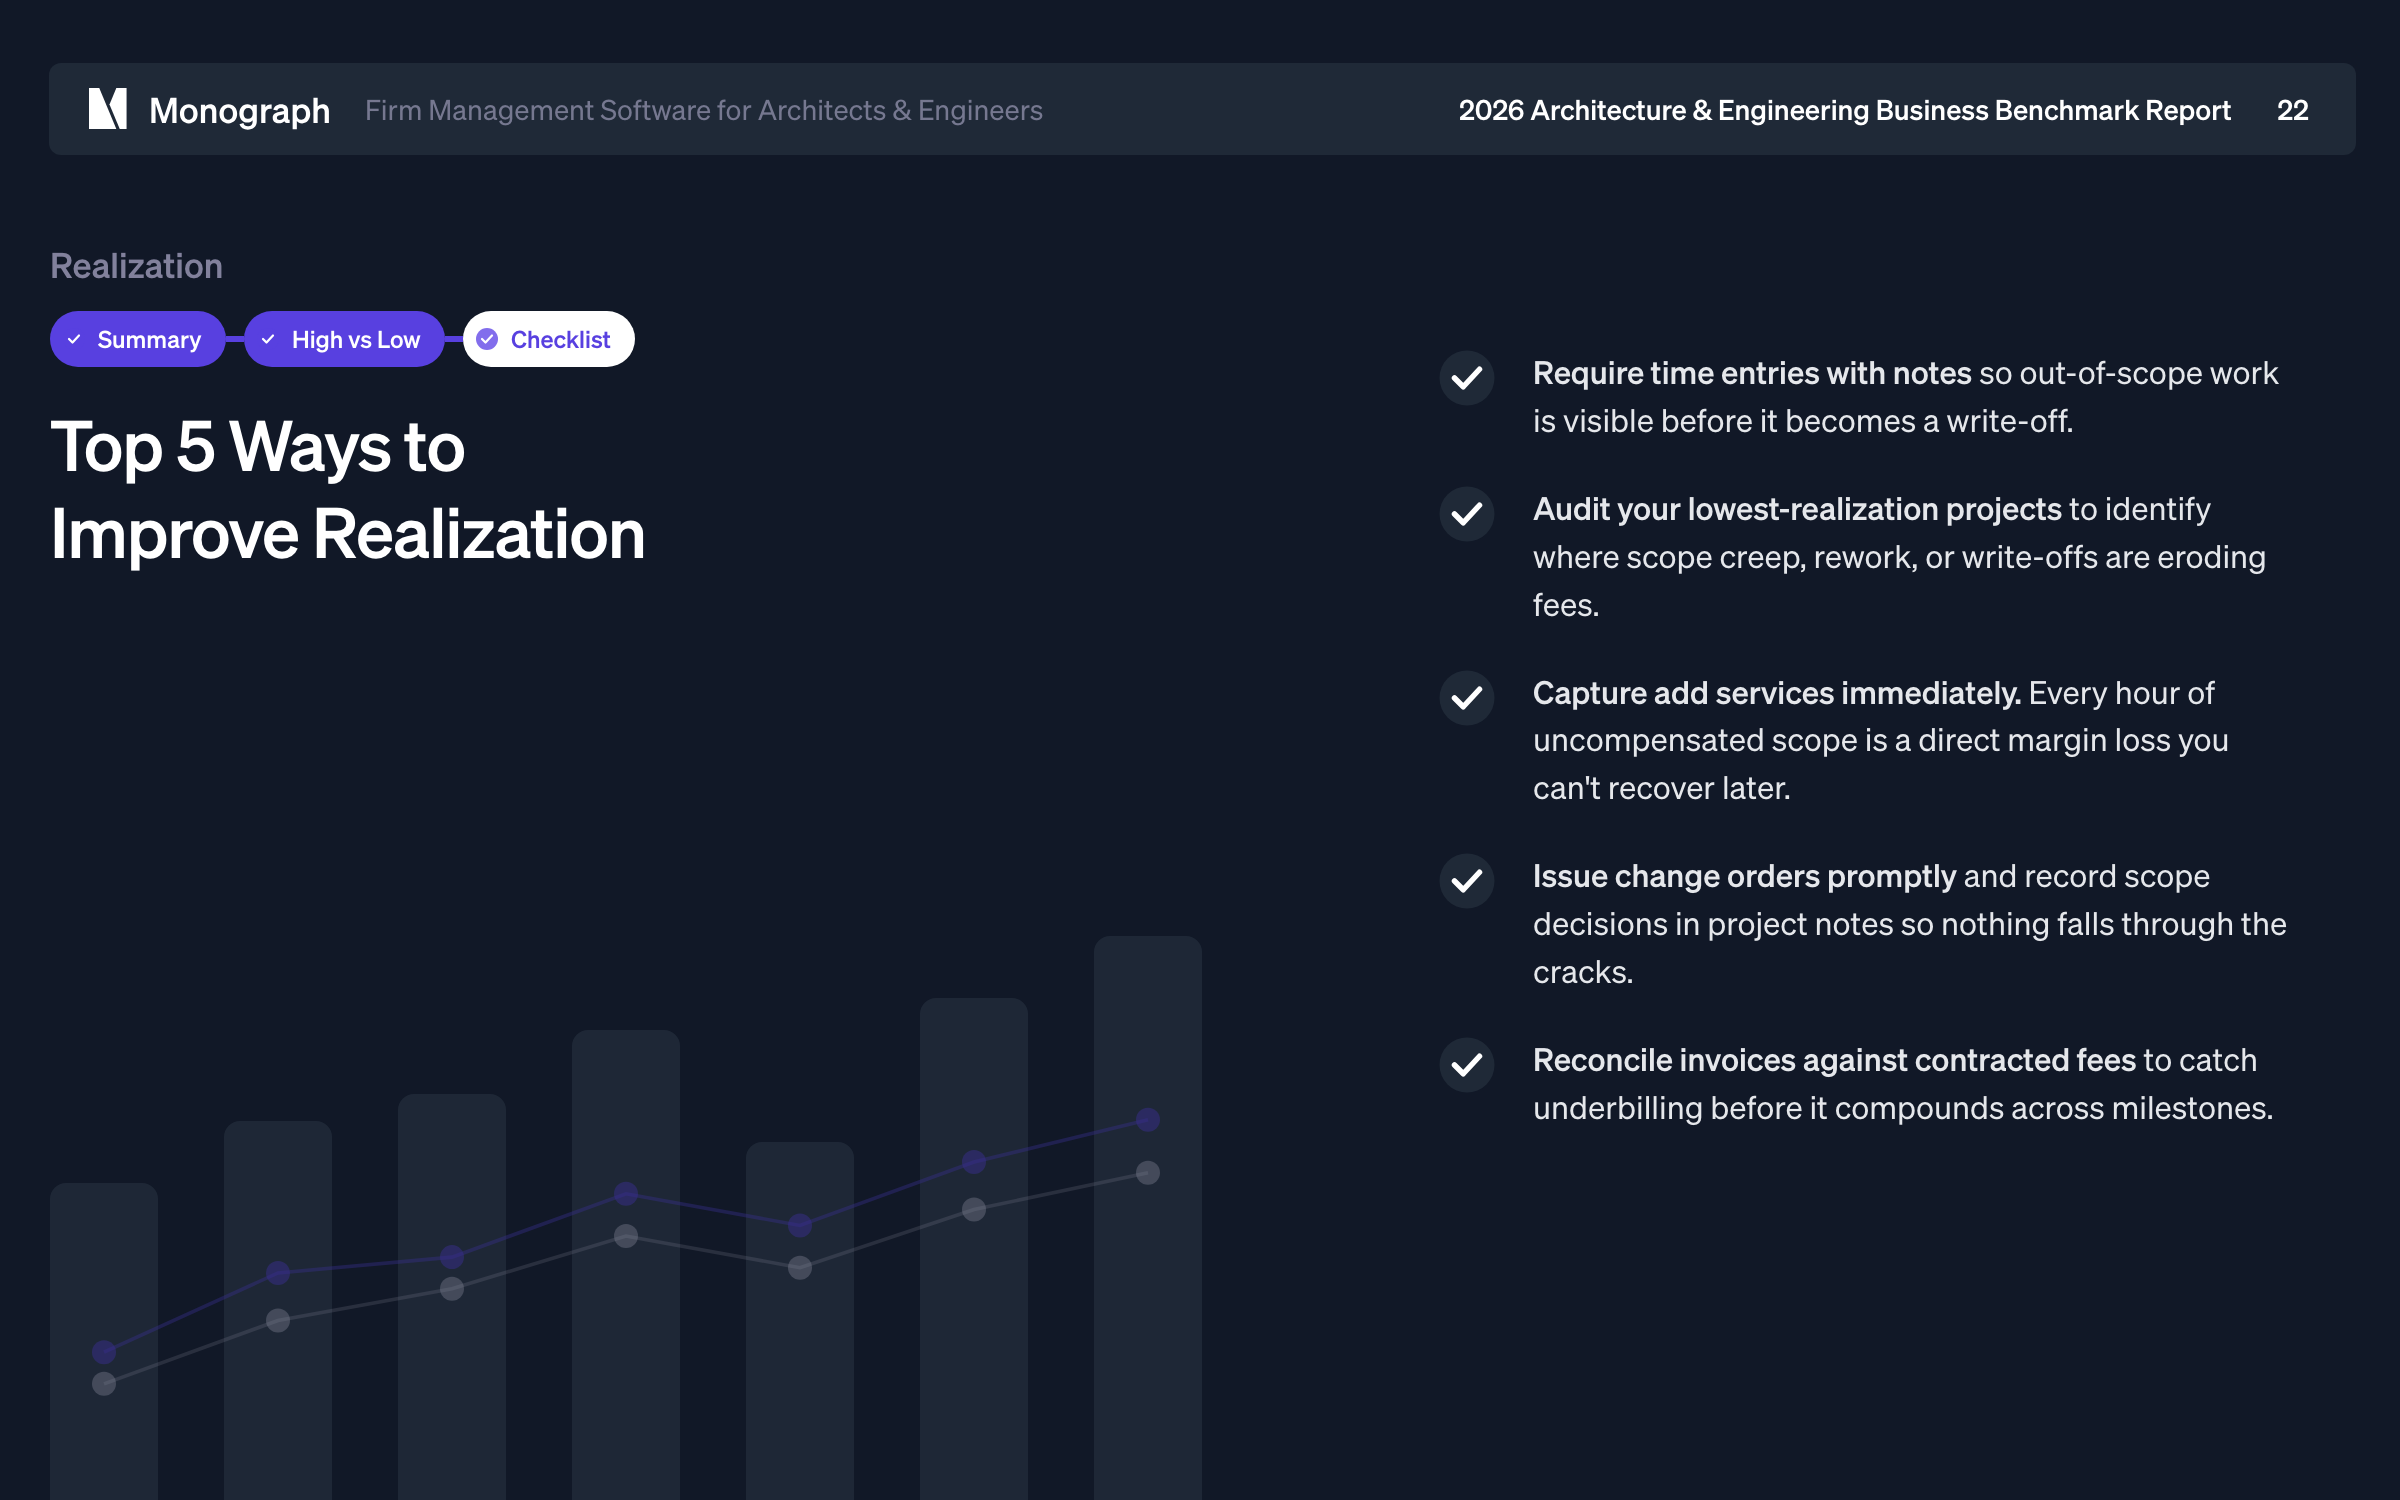
Task: Click checkmark beside 'Reconcile invoices against contracted fees'
Action: [1466, 1064]
